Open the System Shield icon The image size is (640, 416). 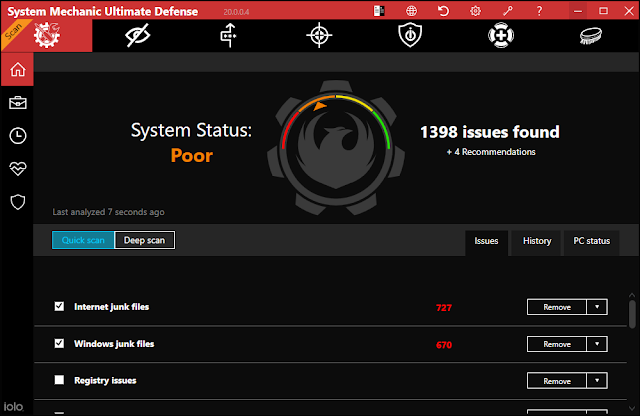pos(410,35)
